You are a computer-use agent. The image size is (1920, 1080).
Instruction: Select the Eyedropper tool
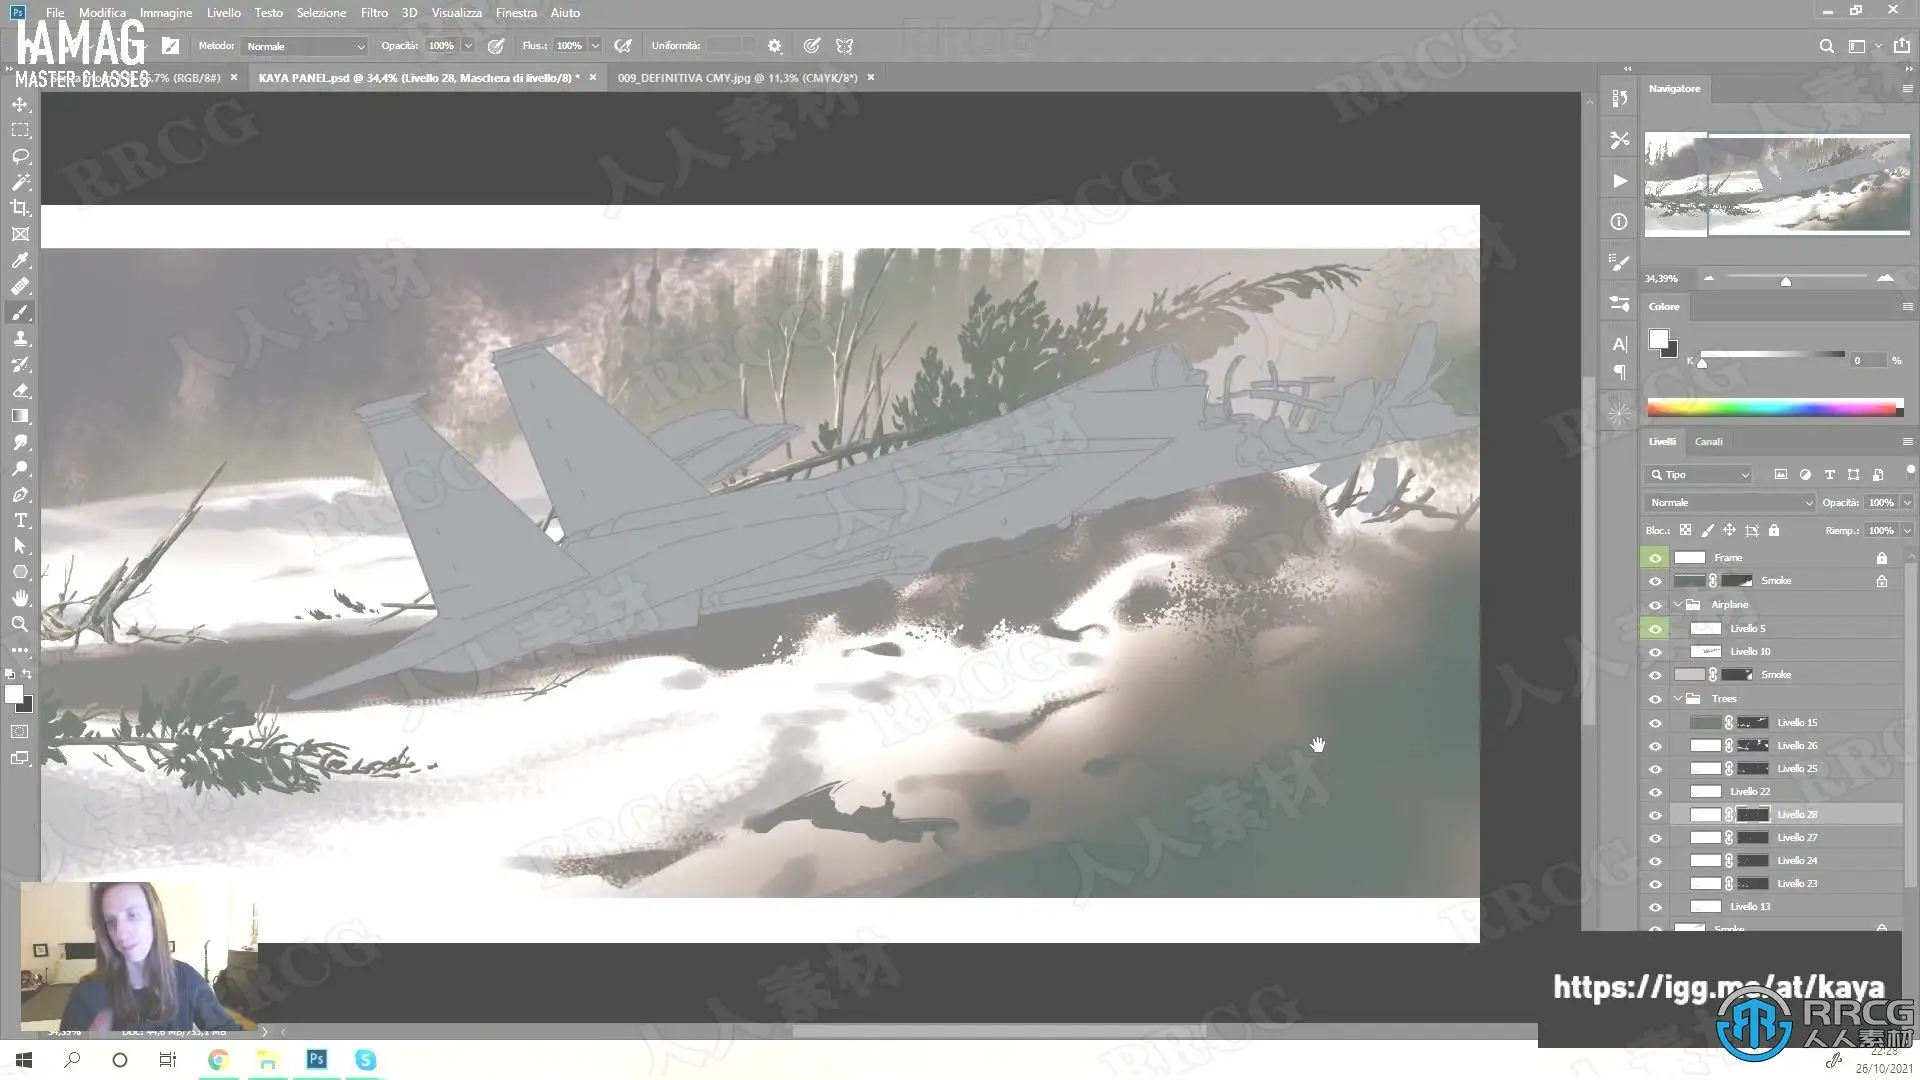pyautogui.click(x=20, y=261)
